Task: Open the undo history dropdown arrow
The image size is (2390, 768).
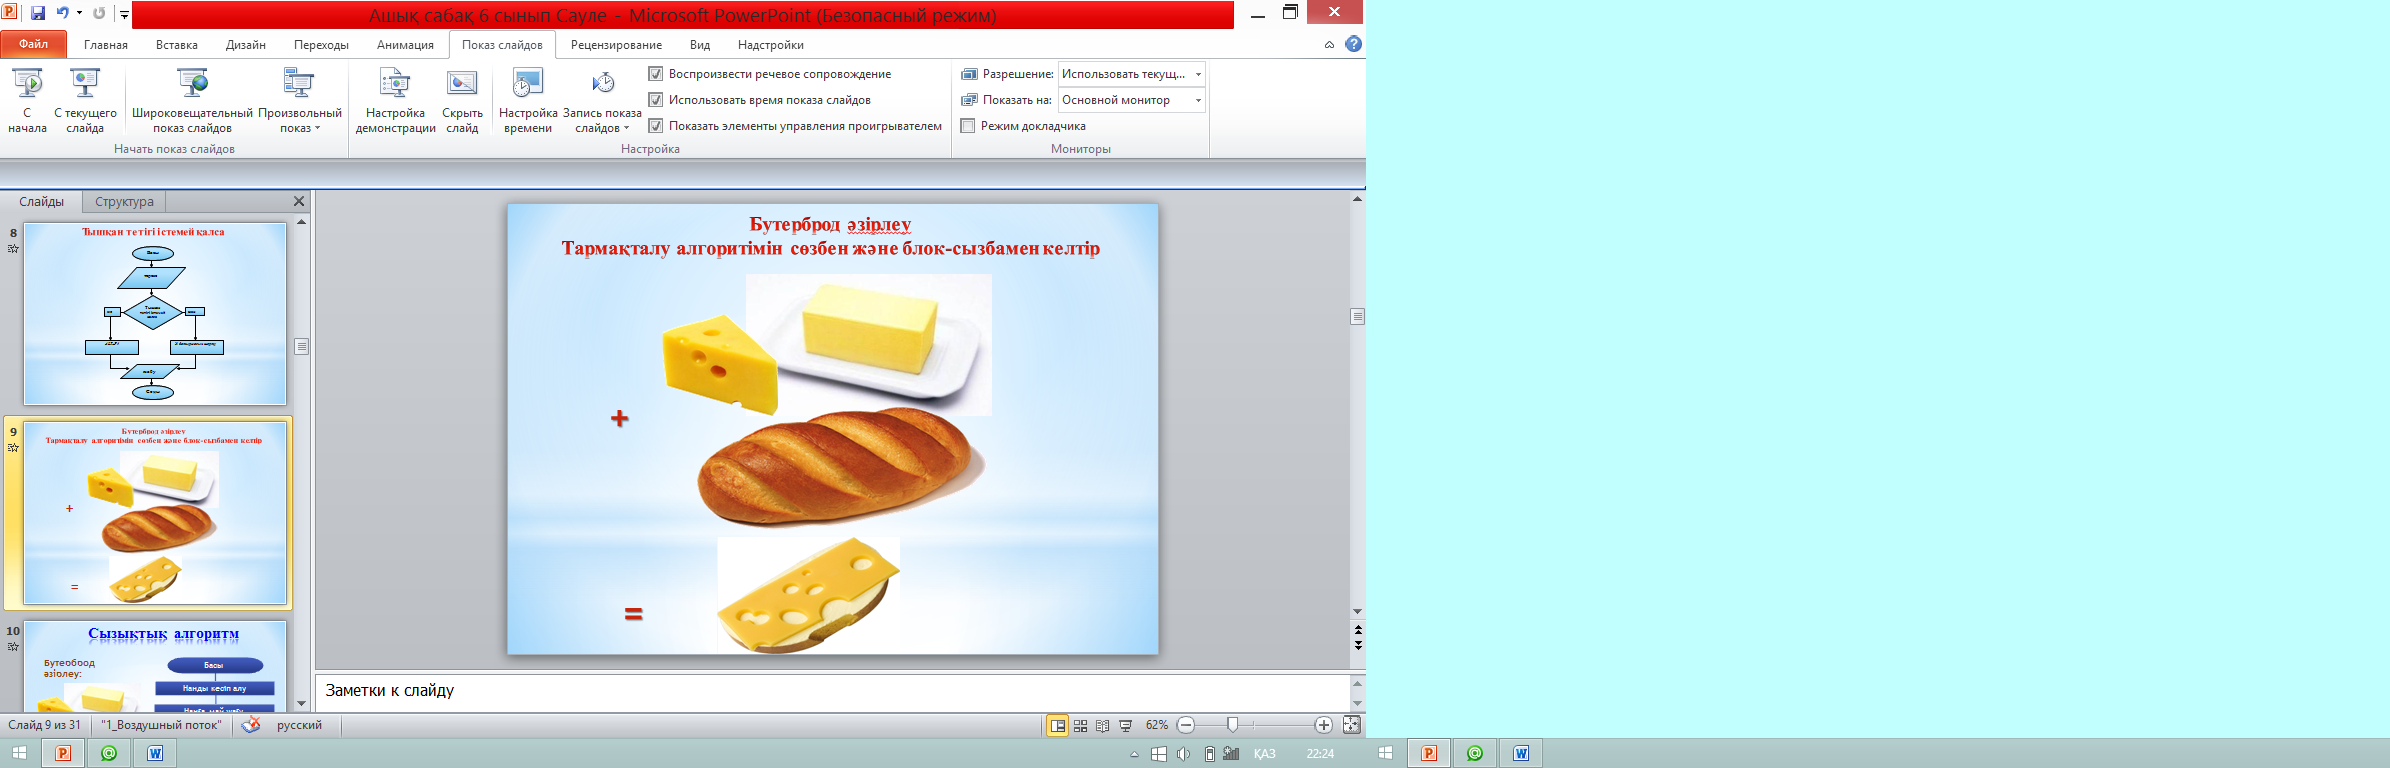Action: coord(79,13)
